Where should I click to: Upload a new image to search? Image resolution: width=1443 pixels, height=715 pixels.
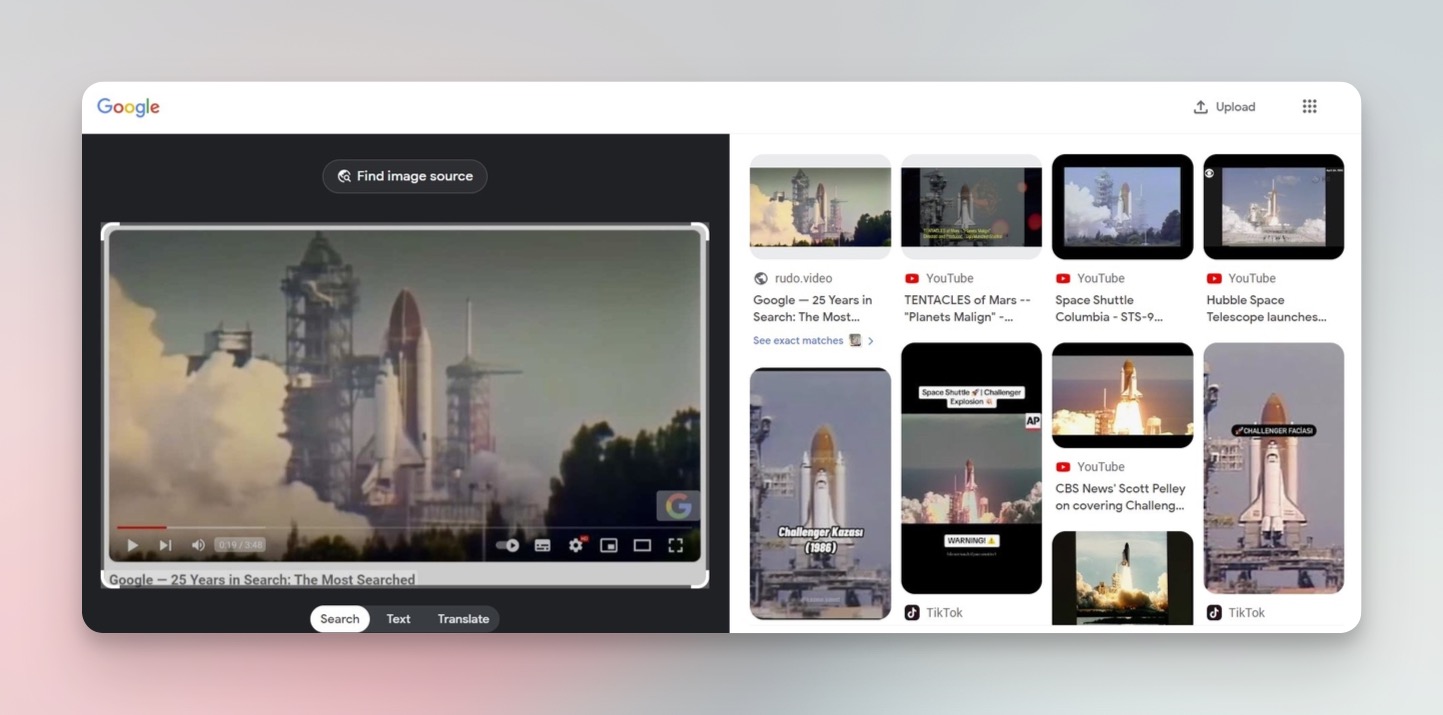tap(1224, 106)
